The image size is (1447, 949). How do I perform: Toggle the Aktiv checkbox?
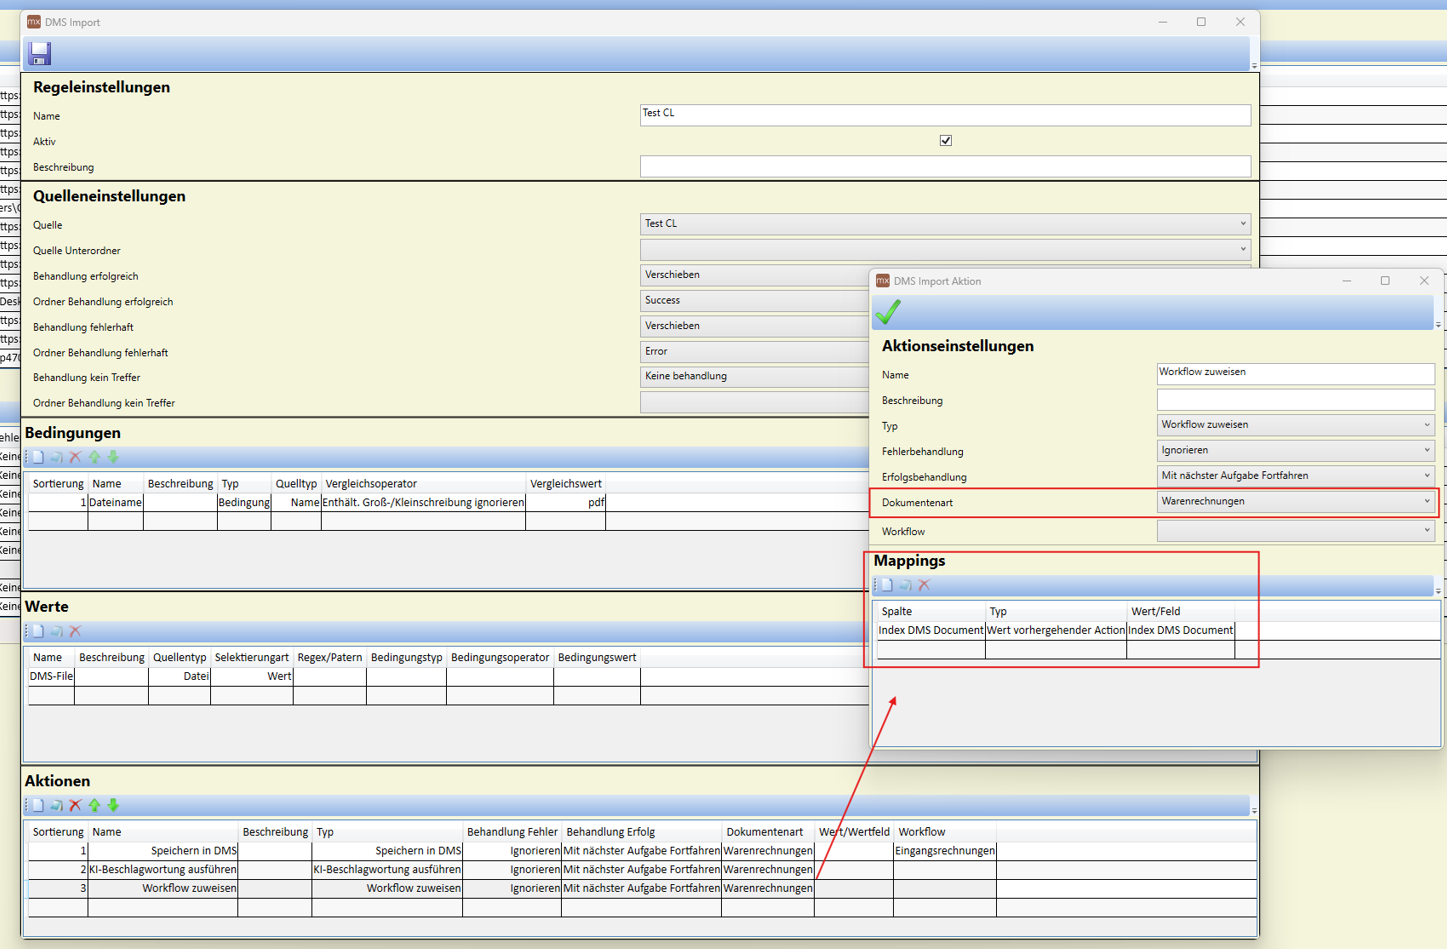pyautogui.click(x=946, y=141)
